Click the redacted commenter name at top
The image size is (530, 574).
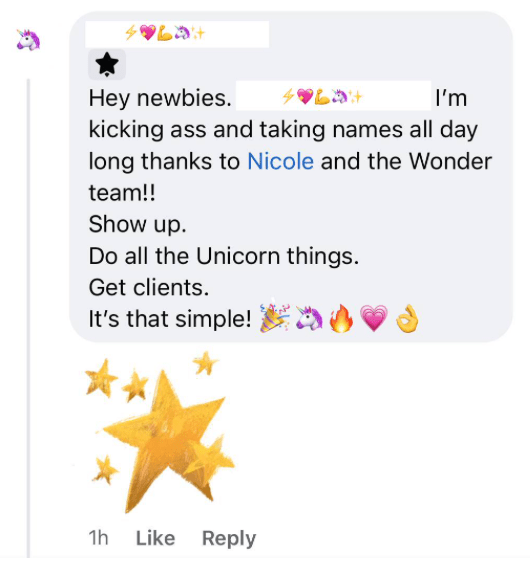(177, 34)
